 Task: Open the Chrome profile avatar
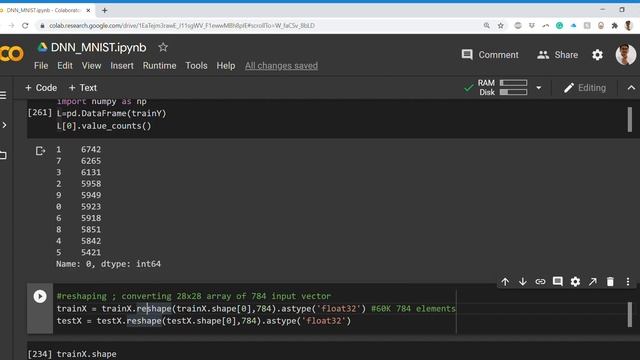629,25
